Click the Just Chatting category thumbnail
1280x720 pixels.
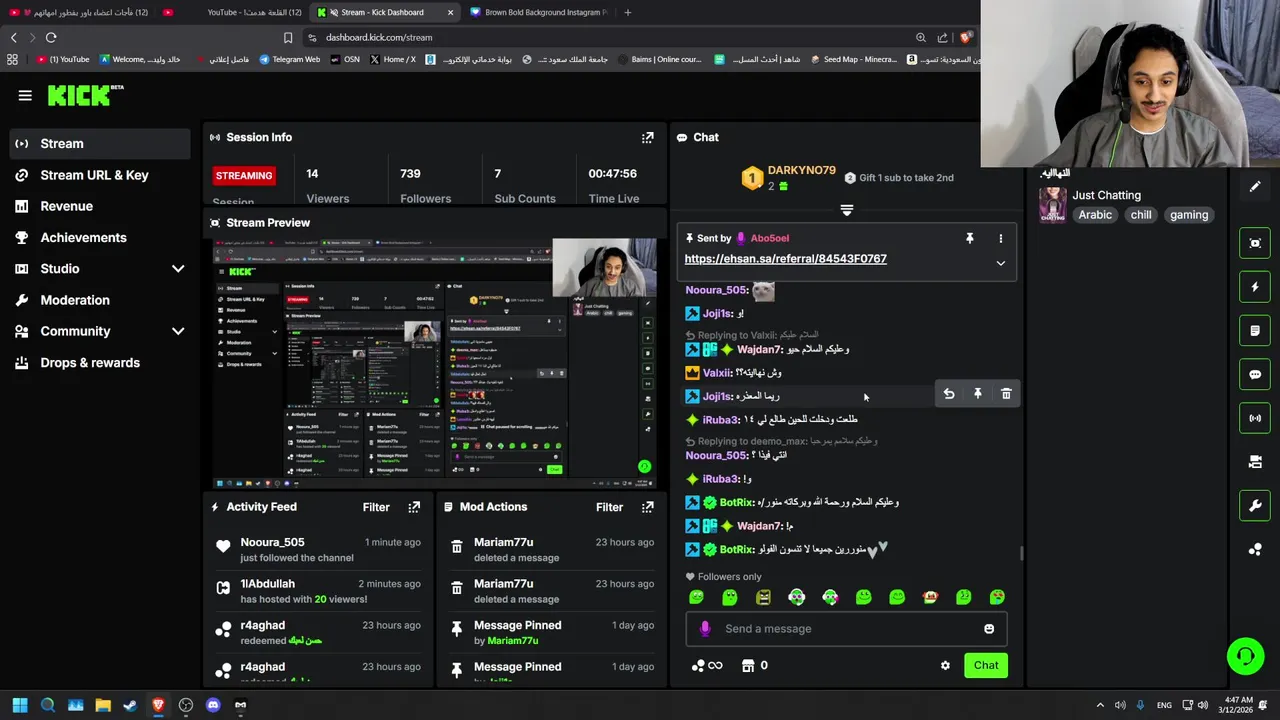pos(1052,205)
